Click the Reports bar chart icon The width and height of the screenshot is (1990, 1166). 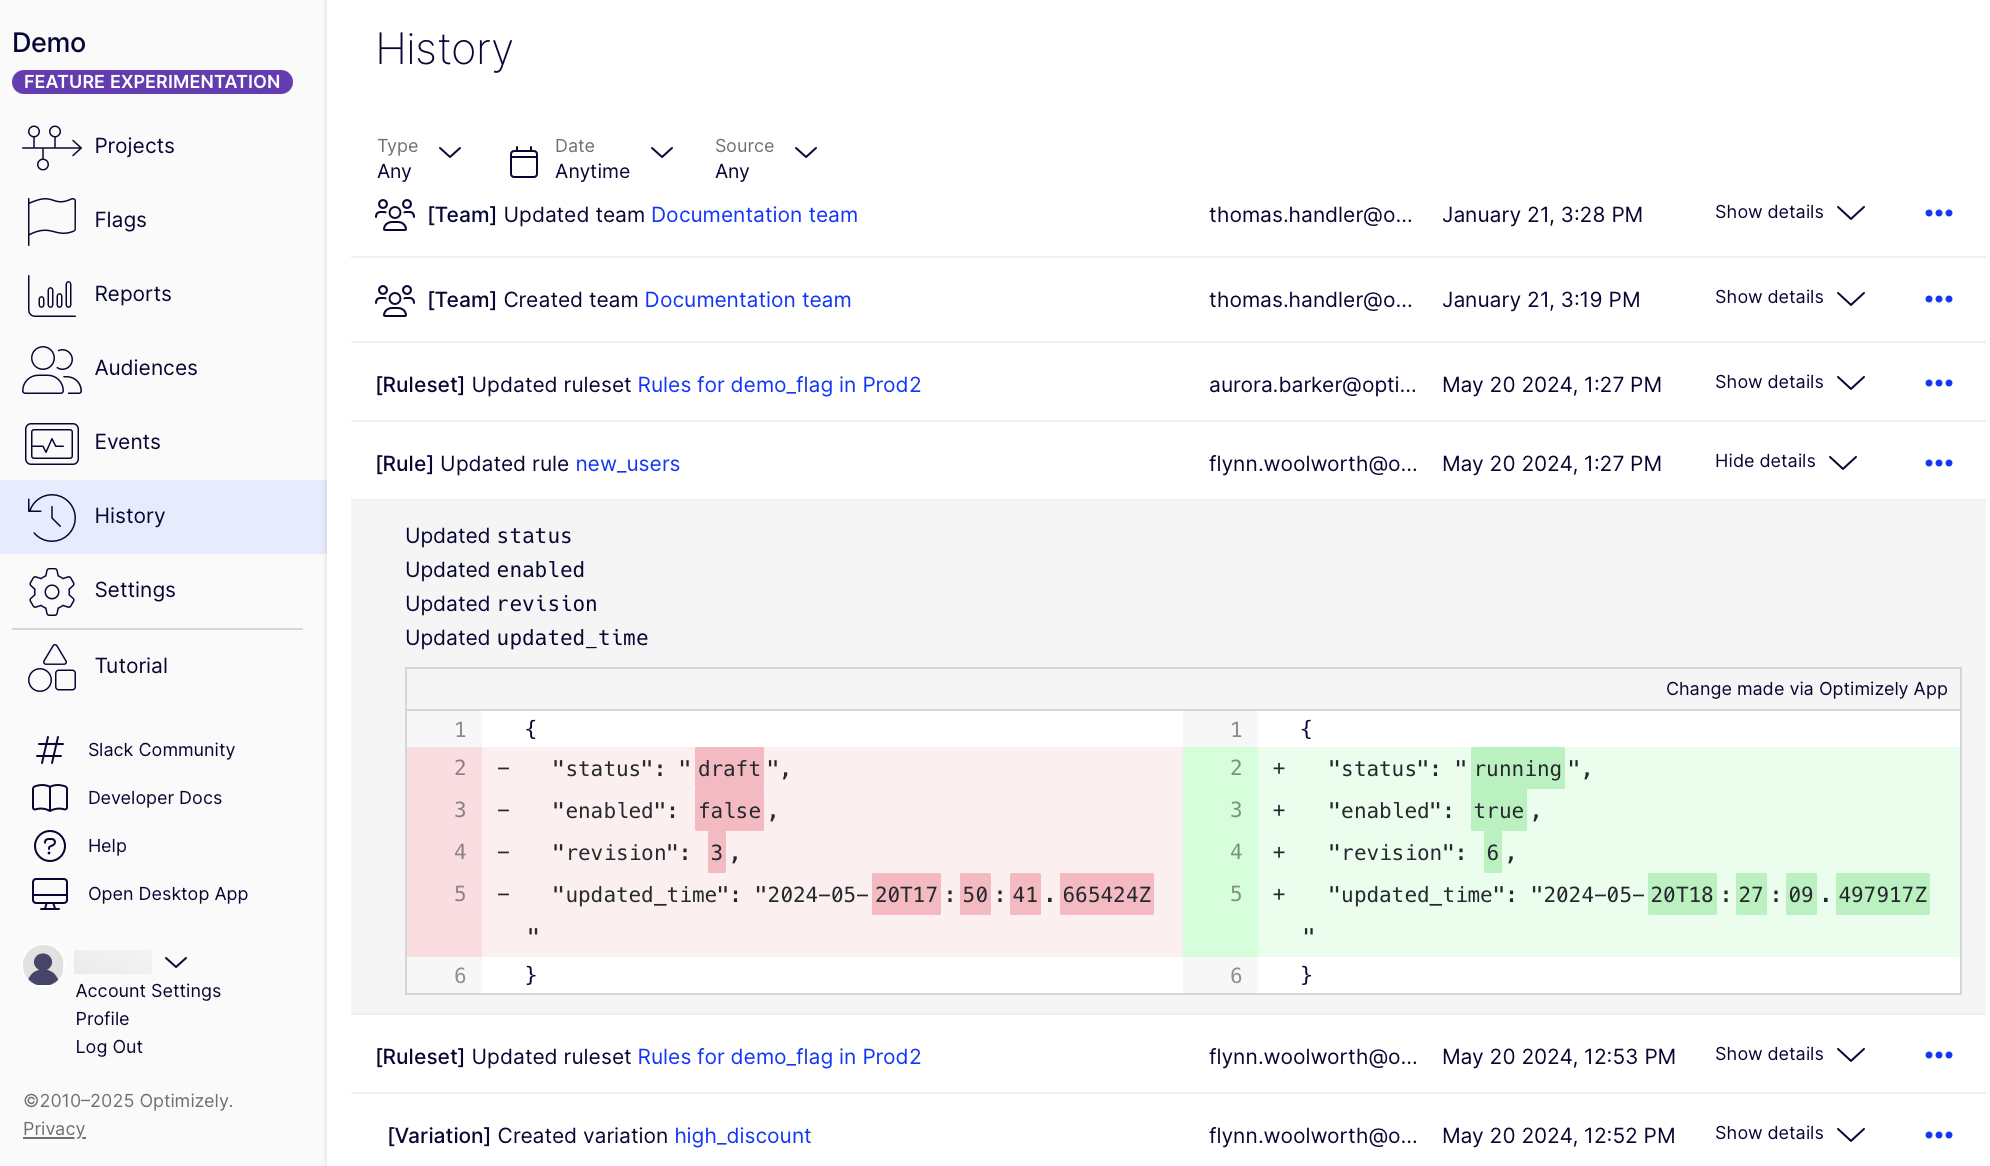[x=51, y=295]
